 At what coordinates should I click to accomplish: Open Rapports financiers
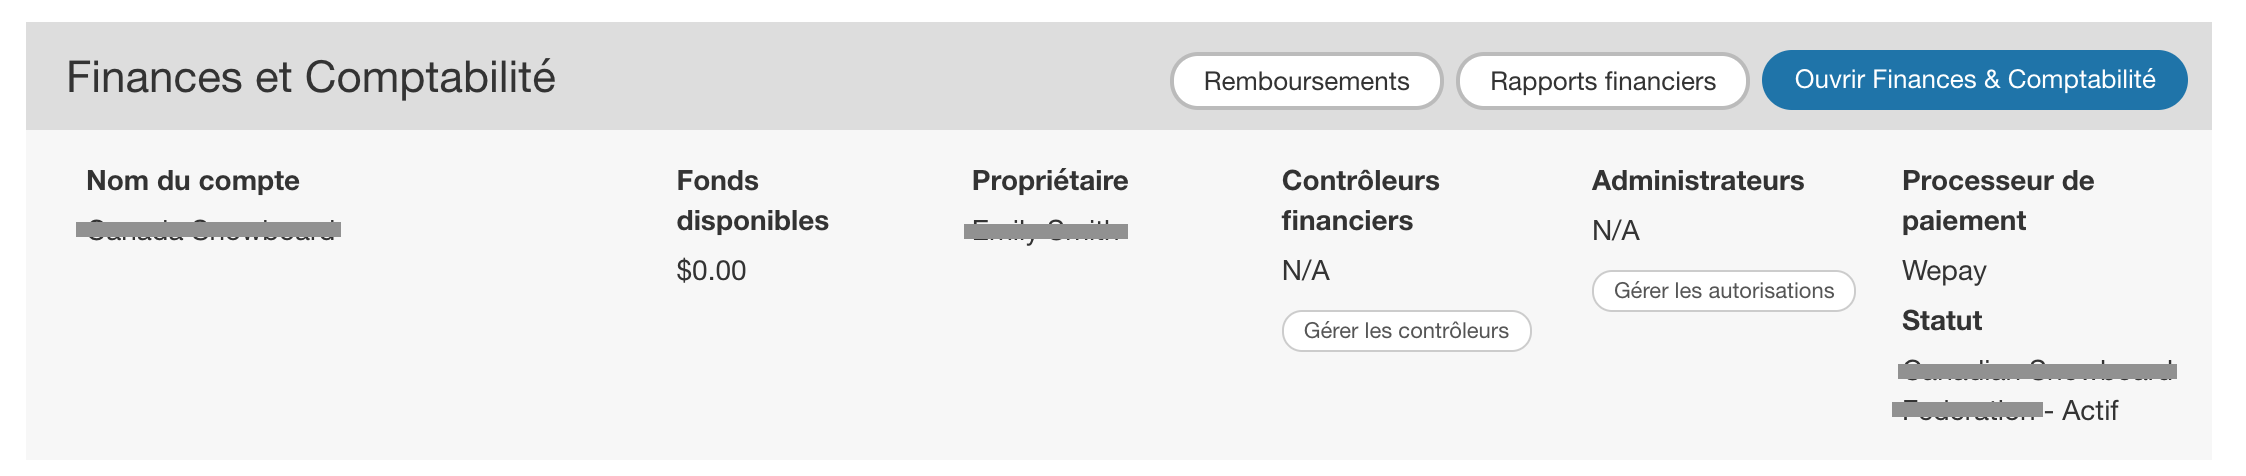[x=1602, y=81]
